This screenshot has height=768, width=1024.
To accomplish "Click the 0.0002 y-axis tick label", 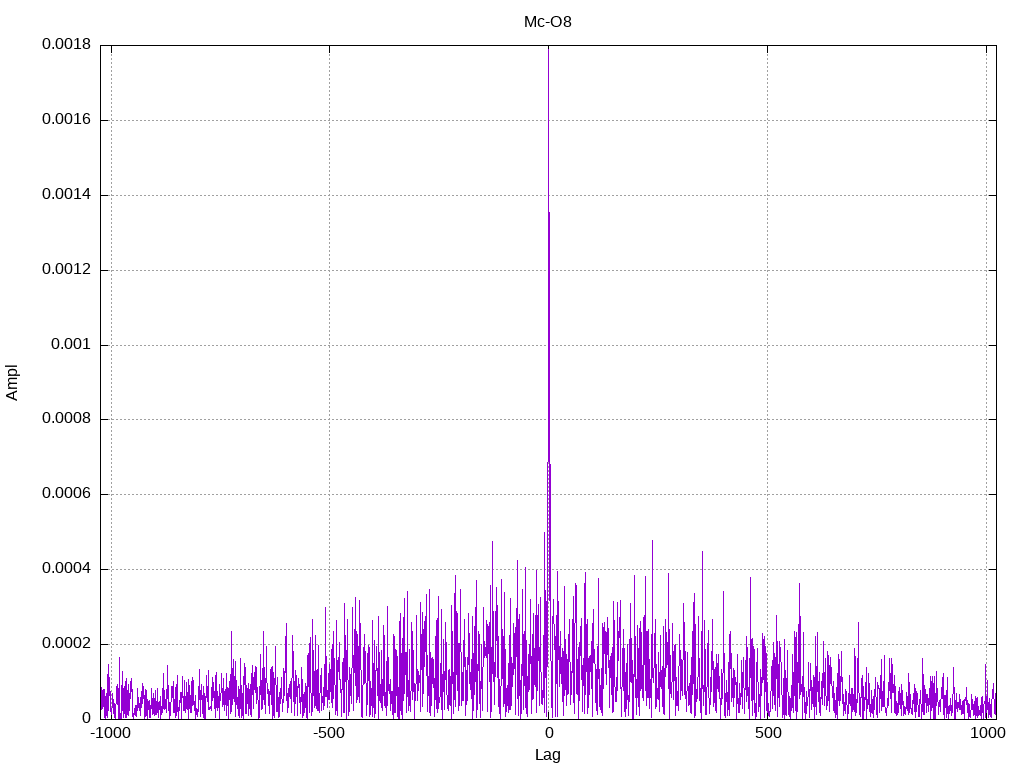I will coord(67,643).
